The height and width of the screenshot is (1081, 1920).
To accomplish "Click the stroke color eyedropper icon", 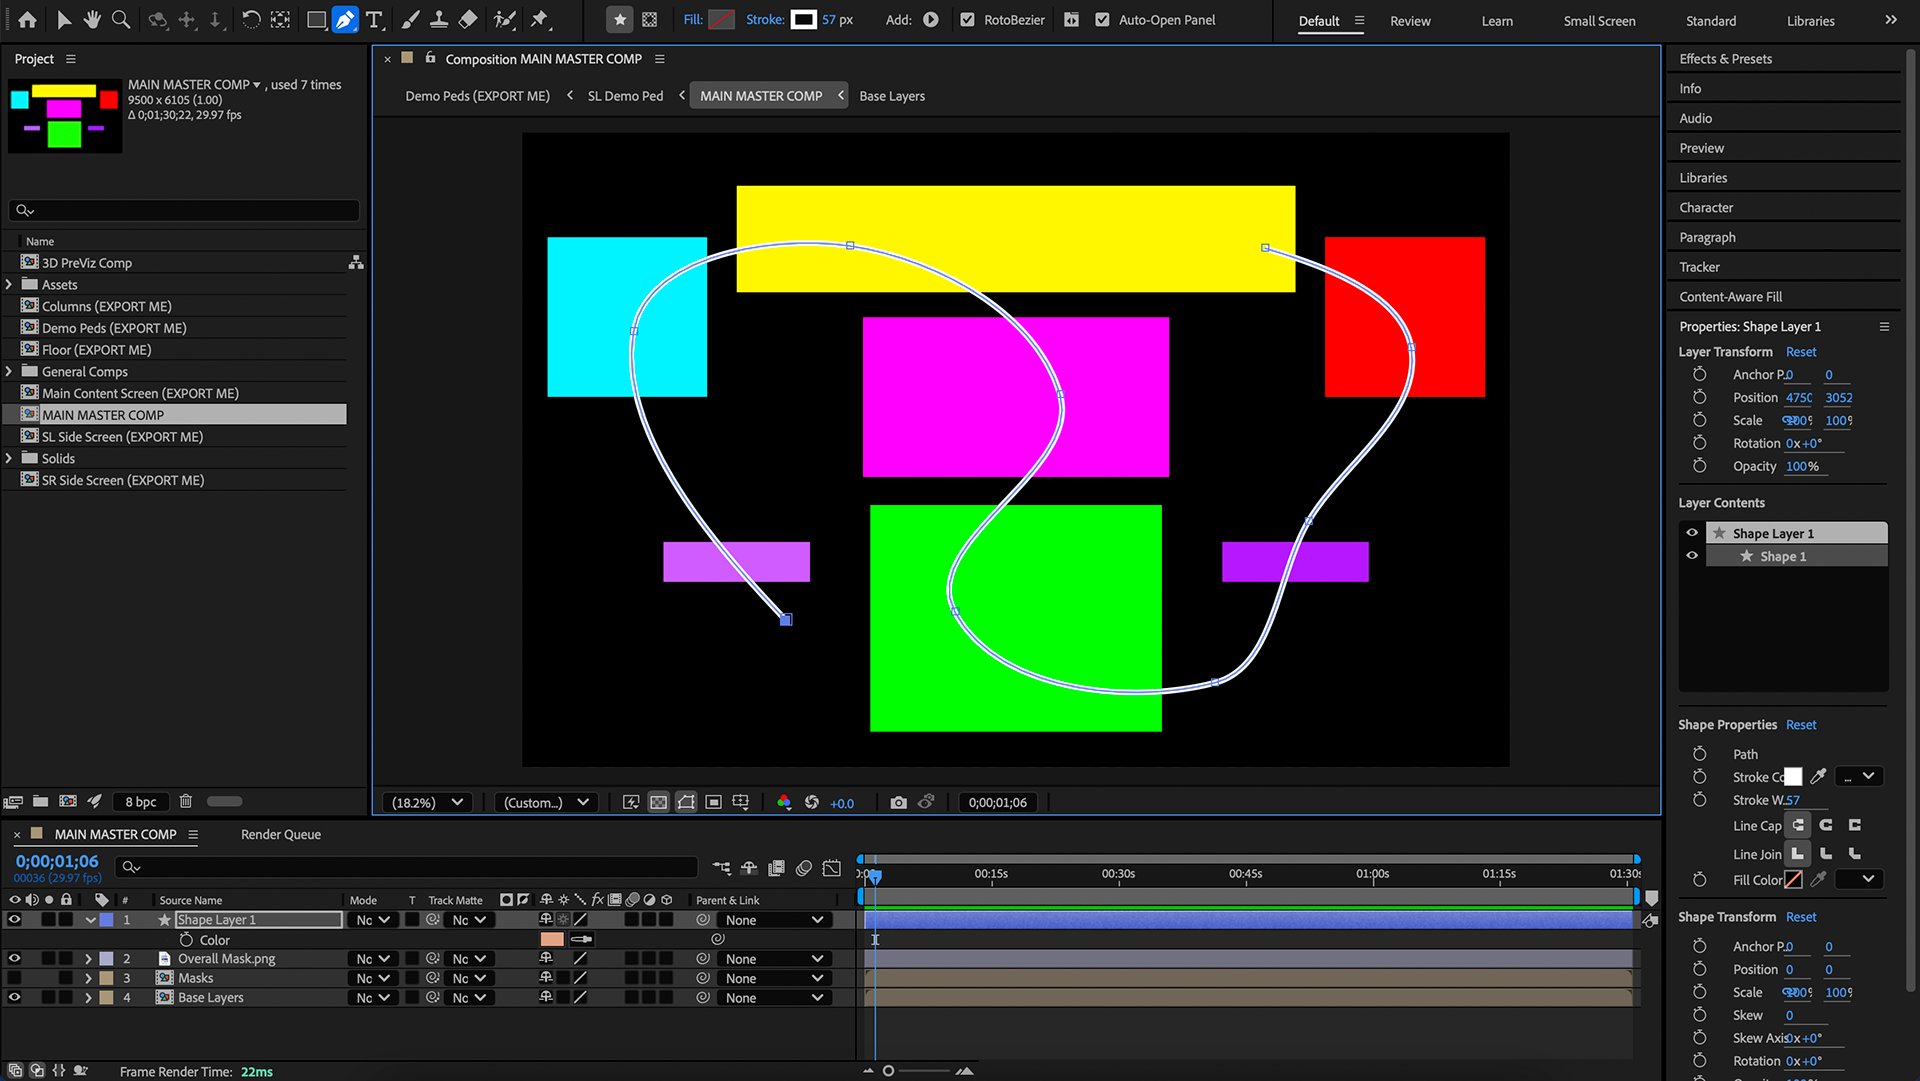I will tap(1818, 776).
